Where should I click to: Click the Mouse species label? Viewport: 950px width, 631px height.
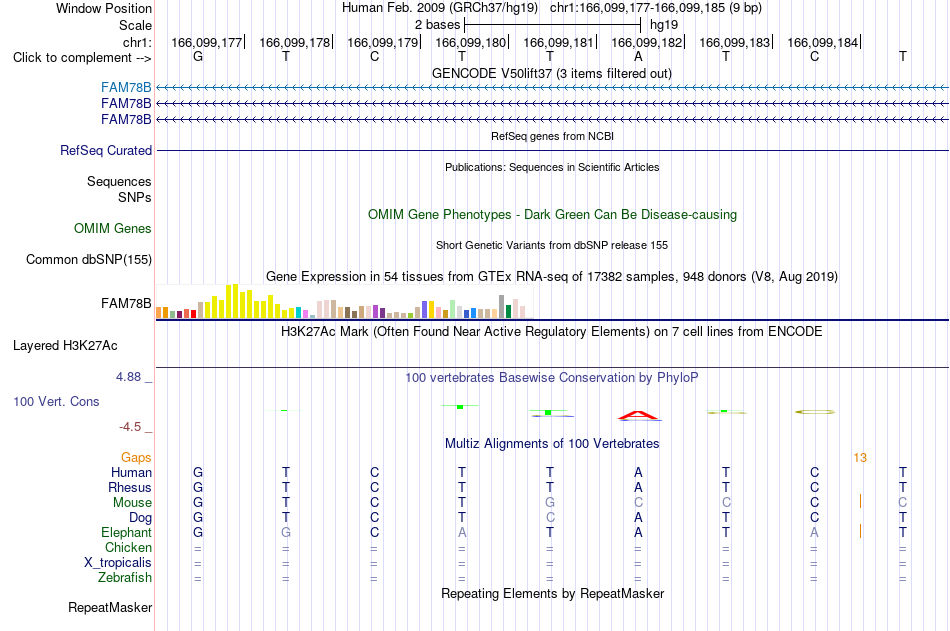(133, 502)
